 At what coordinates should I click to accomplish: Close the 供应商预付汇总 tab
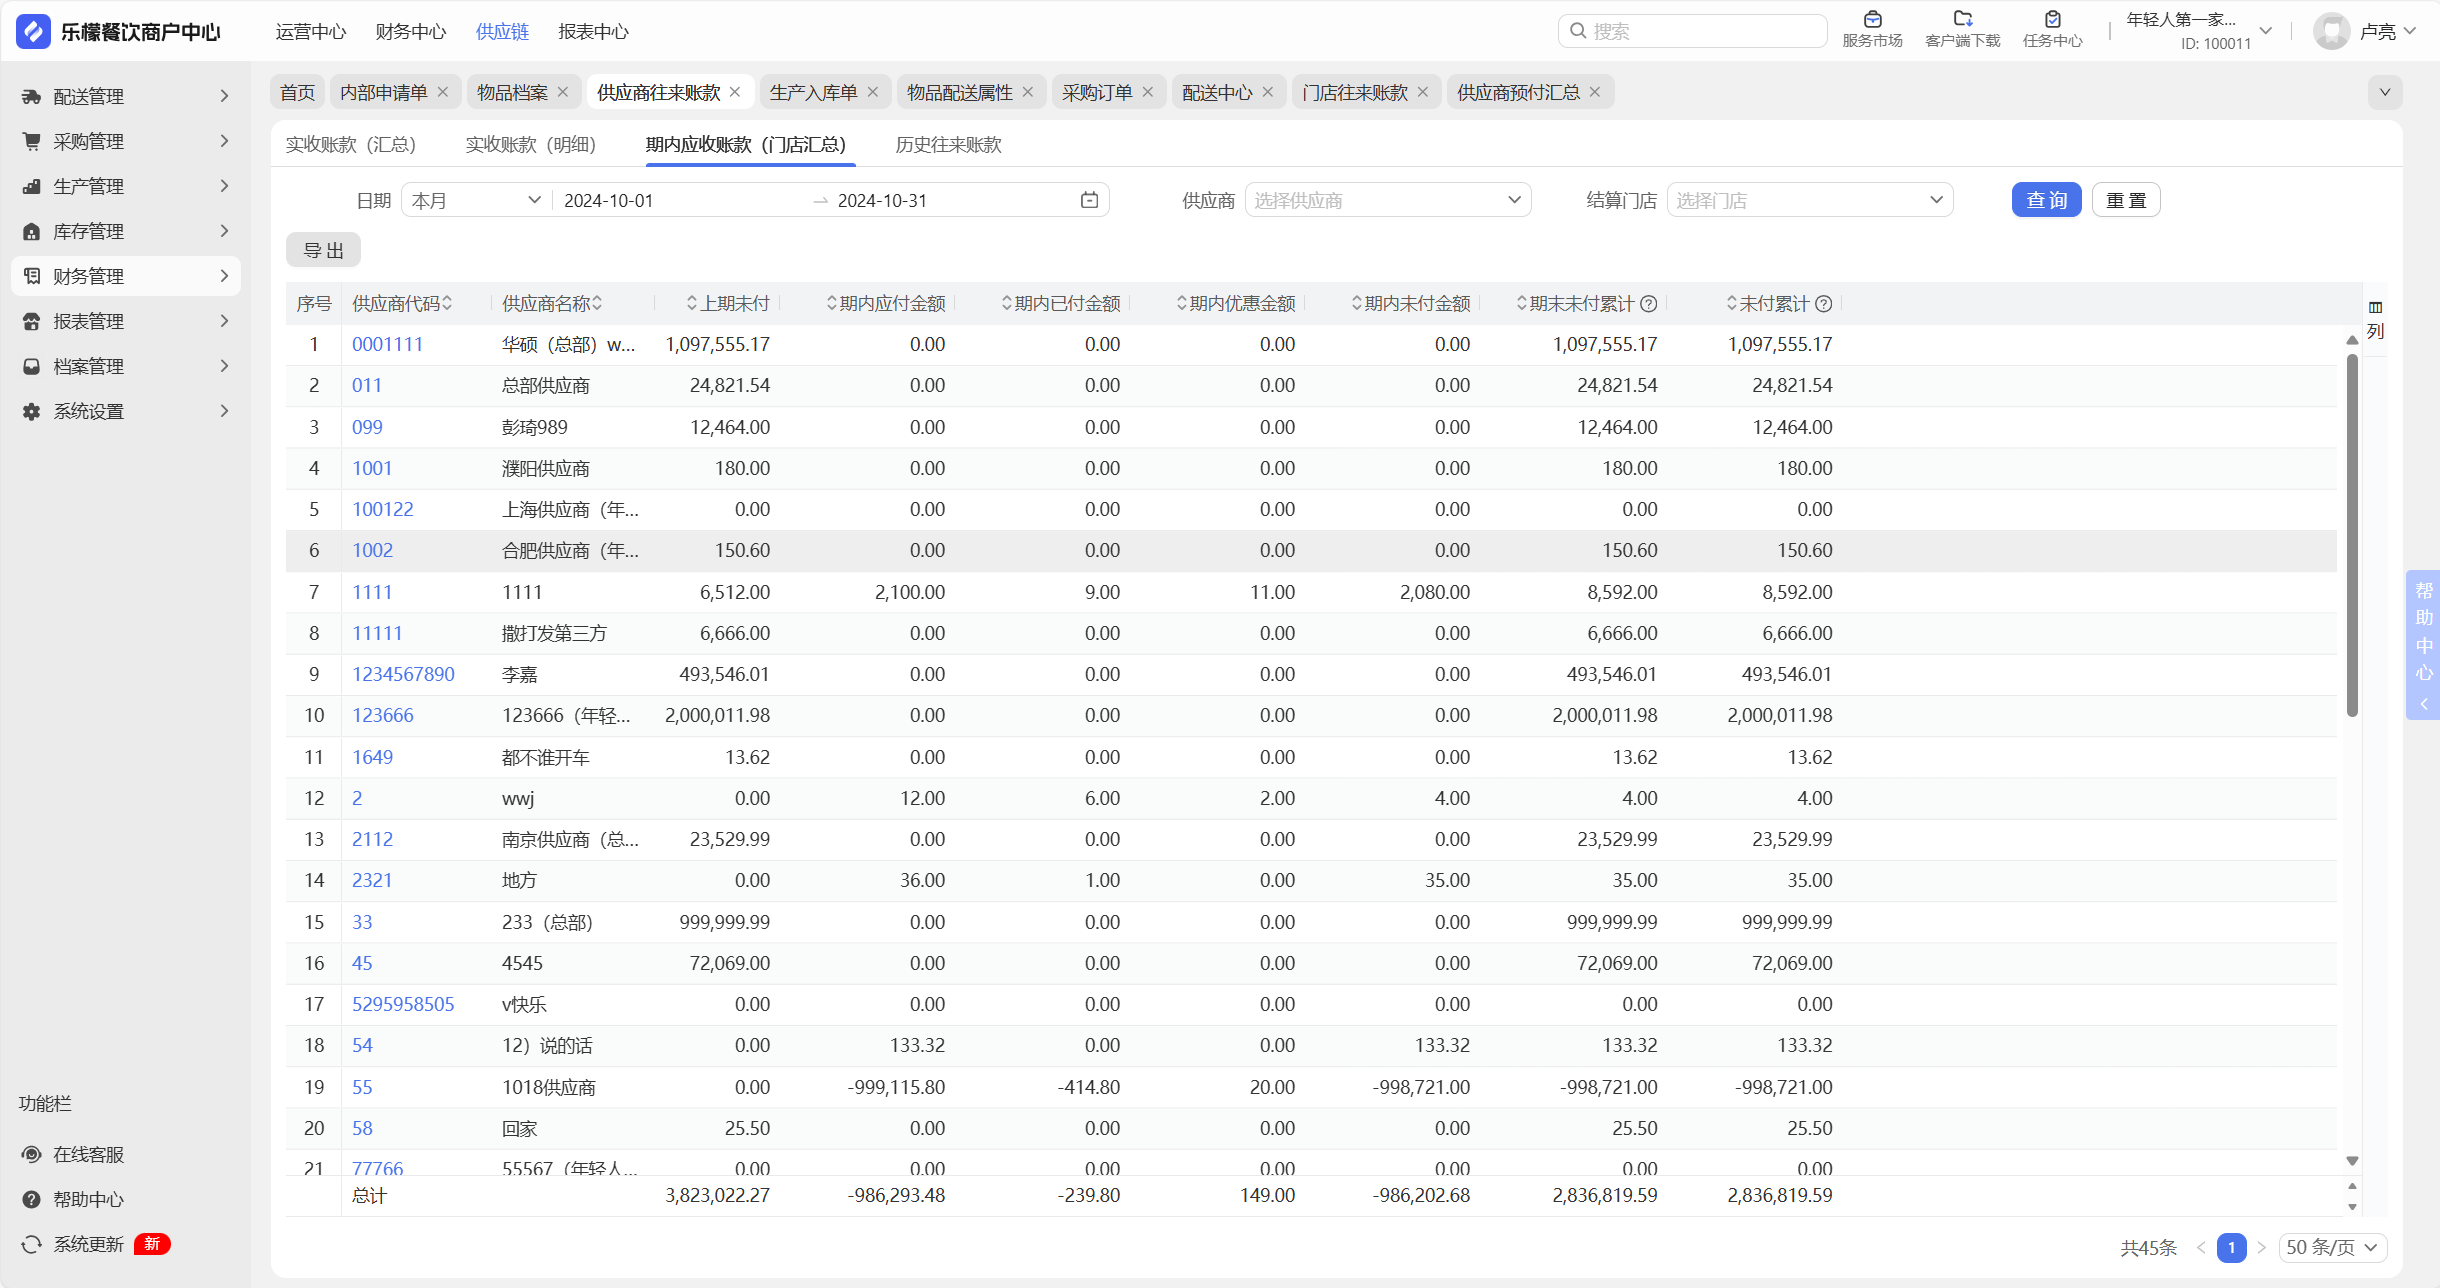point(1595,92)
